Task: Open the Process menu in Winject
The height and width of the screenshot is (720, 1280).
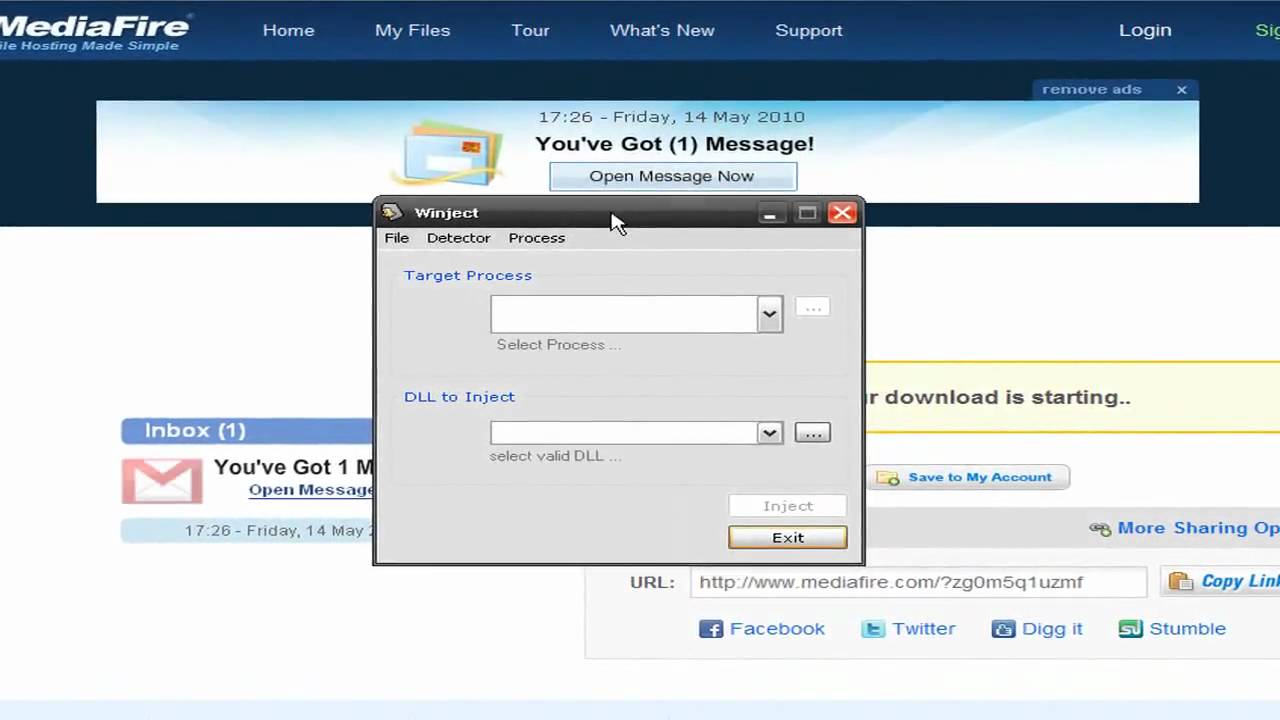Action: pyautogui.click(x=537, y=238)
